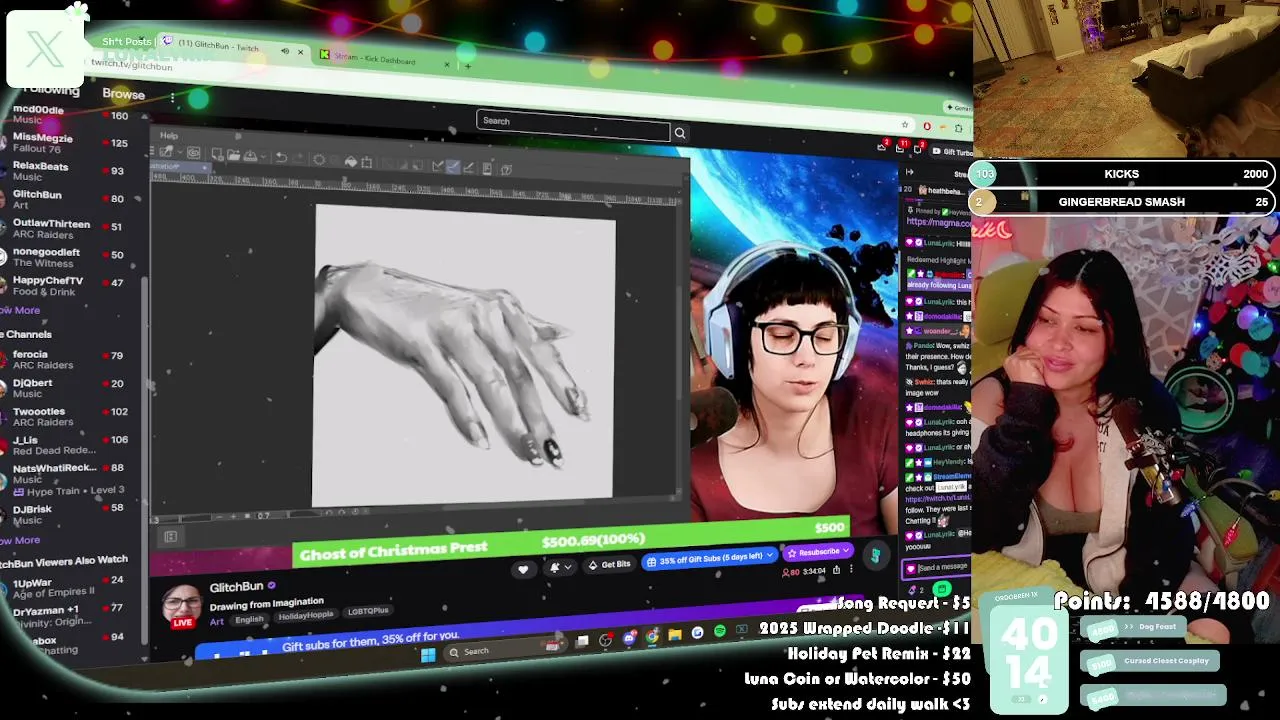Open the Opera extension icon in browser toolbar
Viewport: 1280px width, 720px height.
click(x=927, y=126)
